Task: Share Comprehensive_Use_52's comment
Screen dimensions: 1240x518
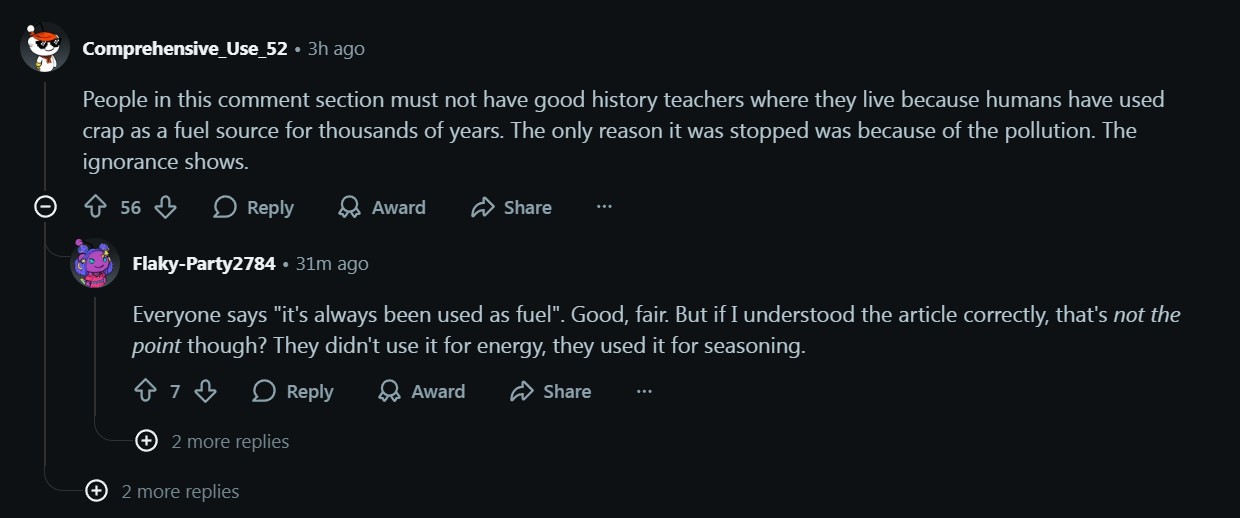Action: [511, 207]
